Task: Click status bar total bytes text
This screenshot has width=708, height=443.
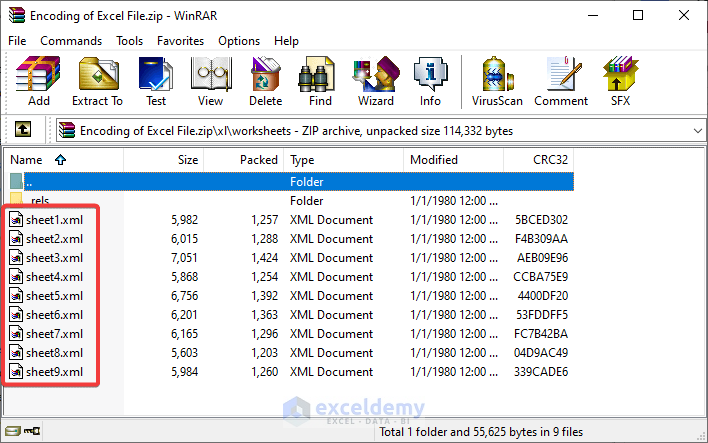Action: (481, 432)
